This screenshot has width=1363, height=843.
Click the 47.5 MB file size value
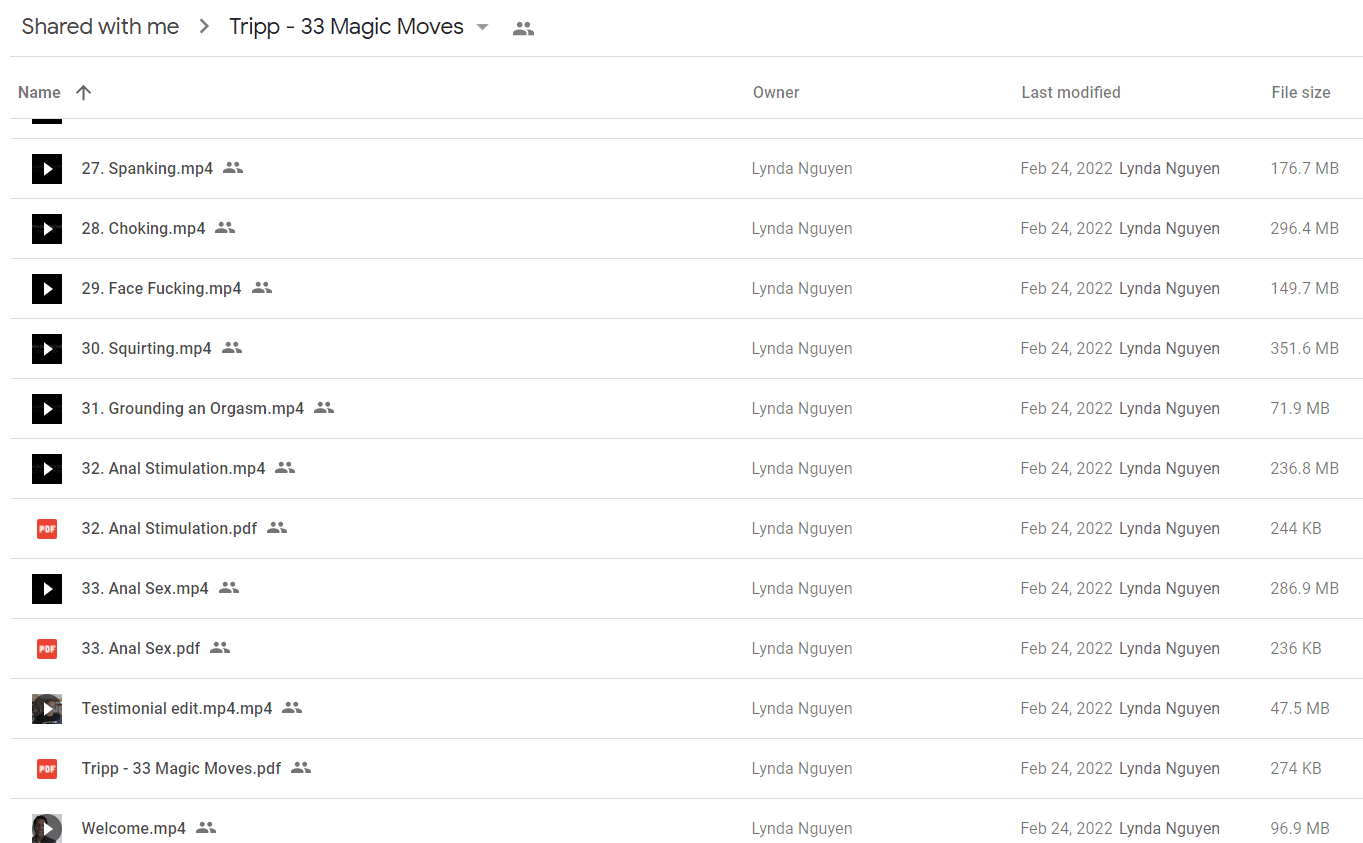click(1300, 708)
